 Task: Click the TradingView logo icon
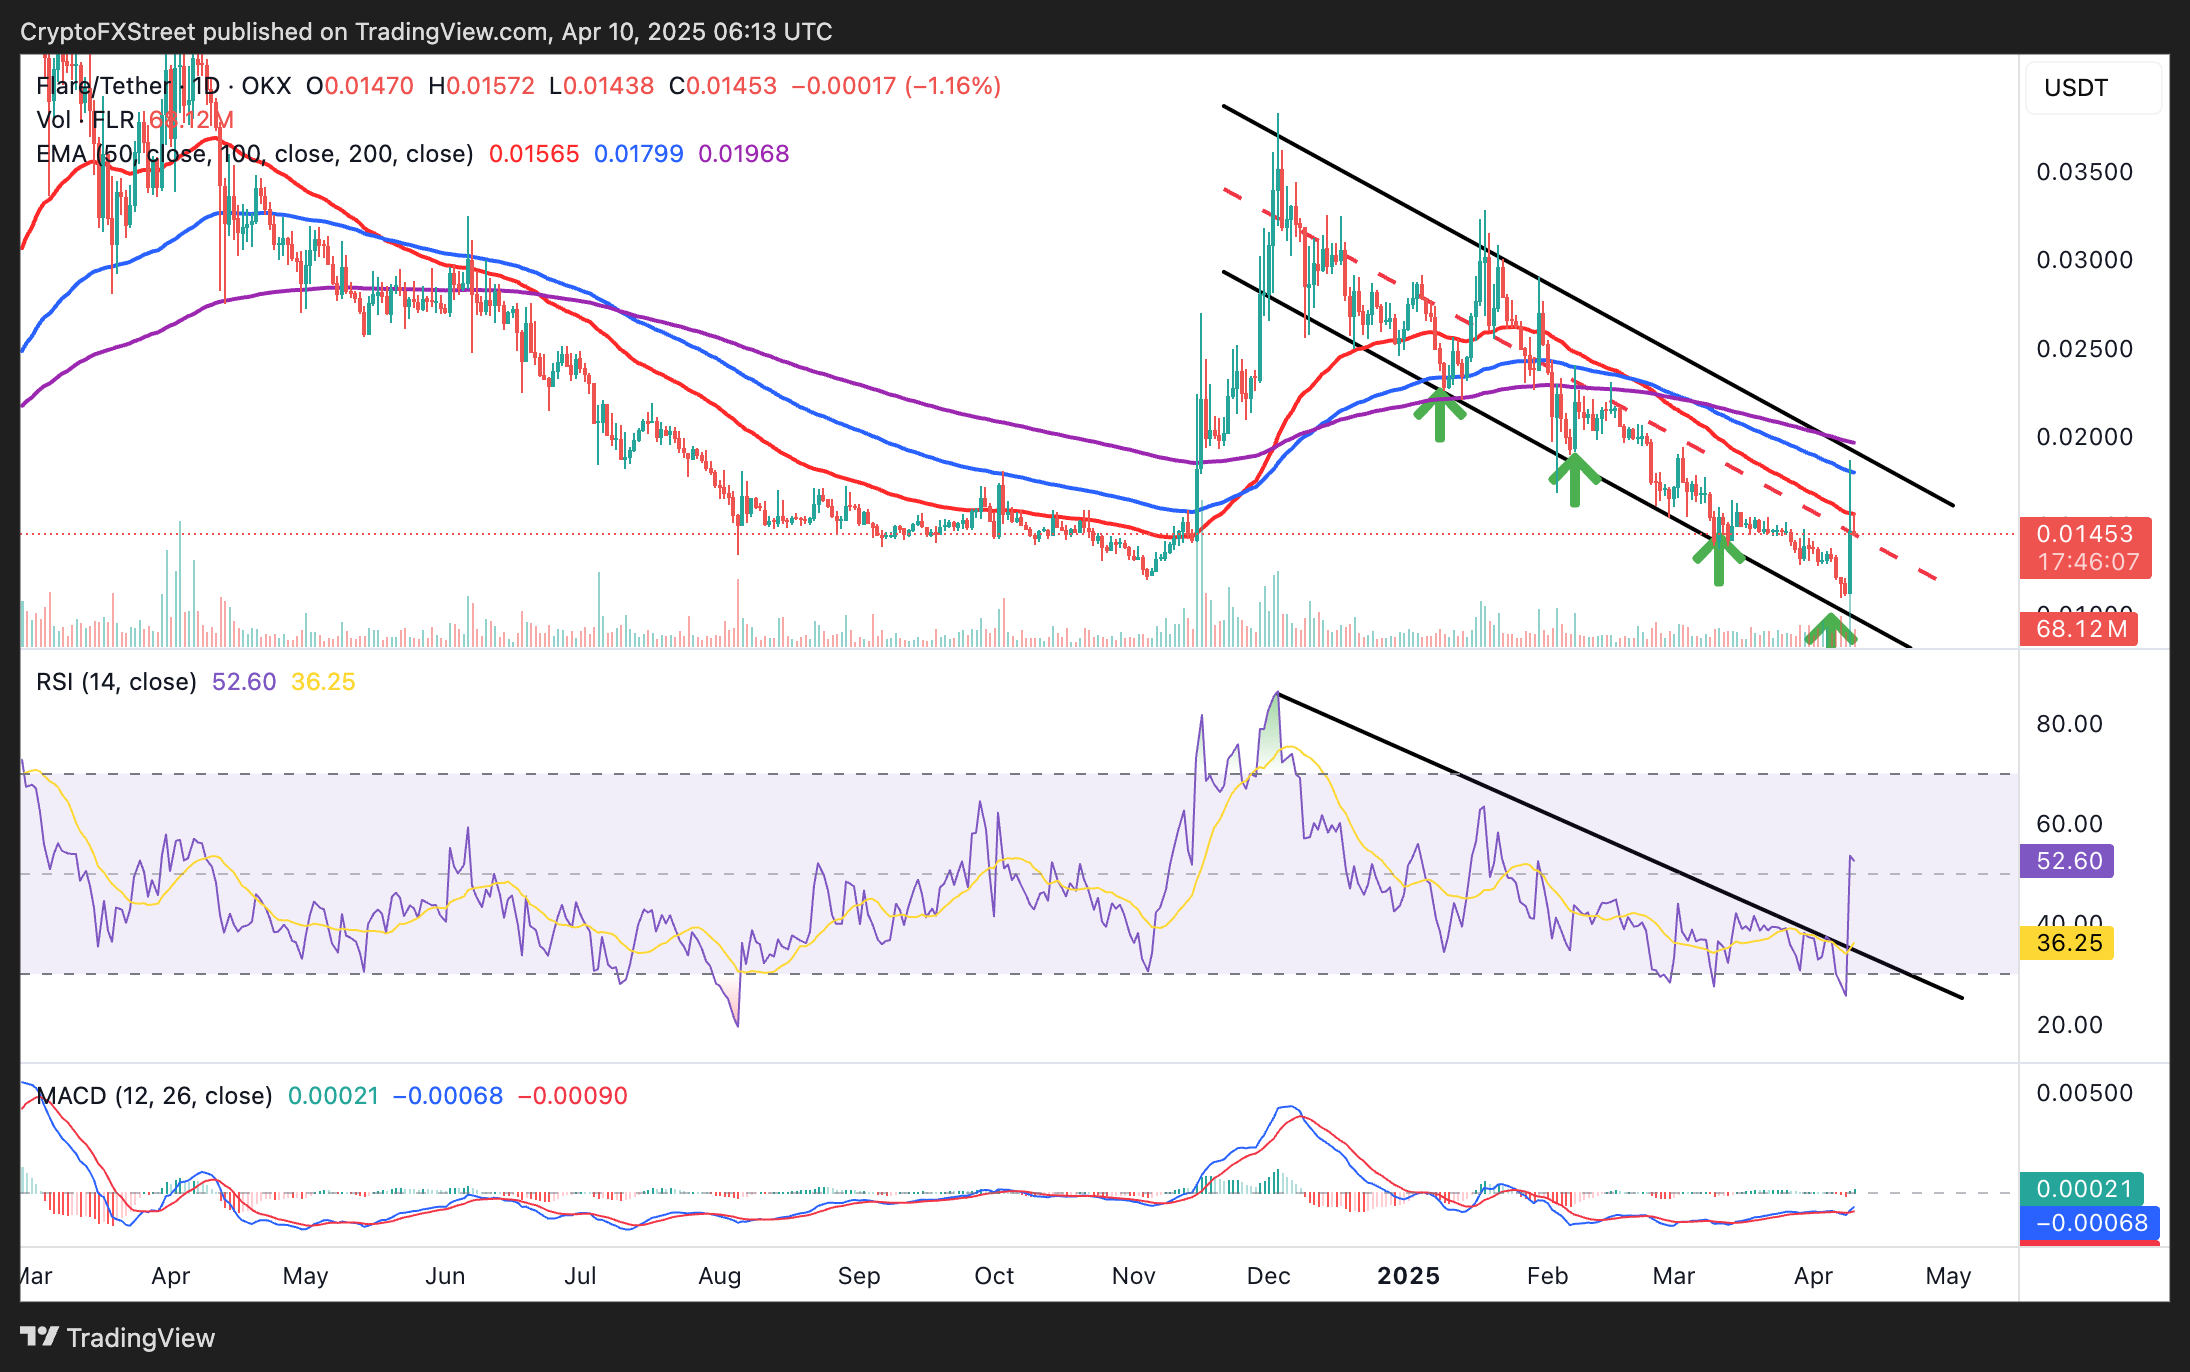pos(39,1337)
